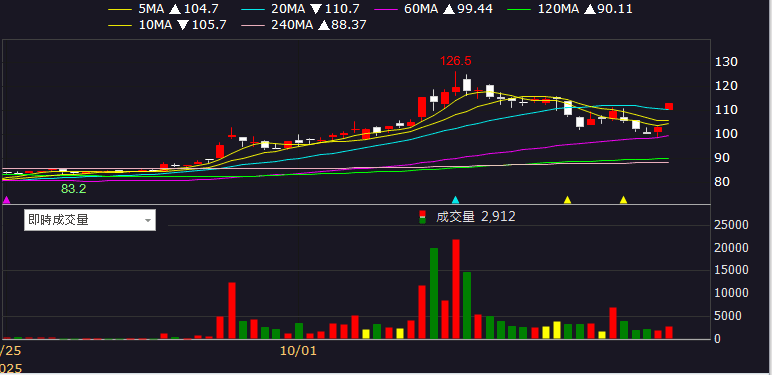772x375 pixels.
Task: Select the 120MA 90.11 legend entry
Action: click(x=570, y=8)
